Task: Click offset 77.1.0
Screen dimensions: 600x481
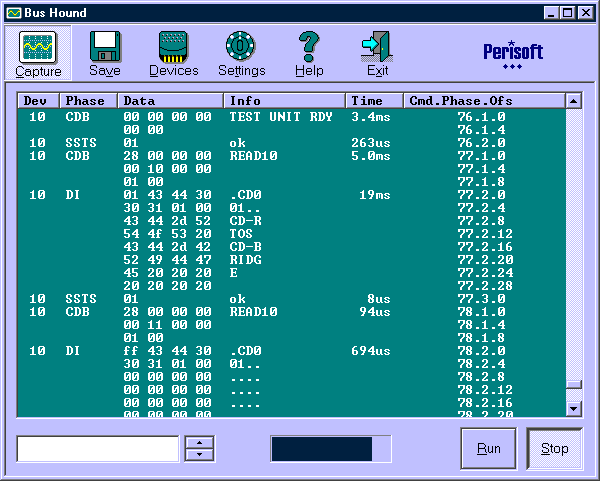Action: point(481,156)
